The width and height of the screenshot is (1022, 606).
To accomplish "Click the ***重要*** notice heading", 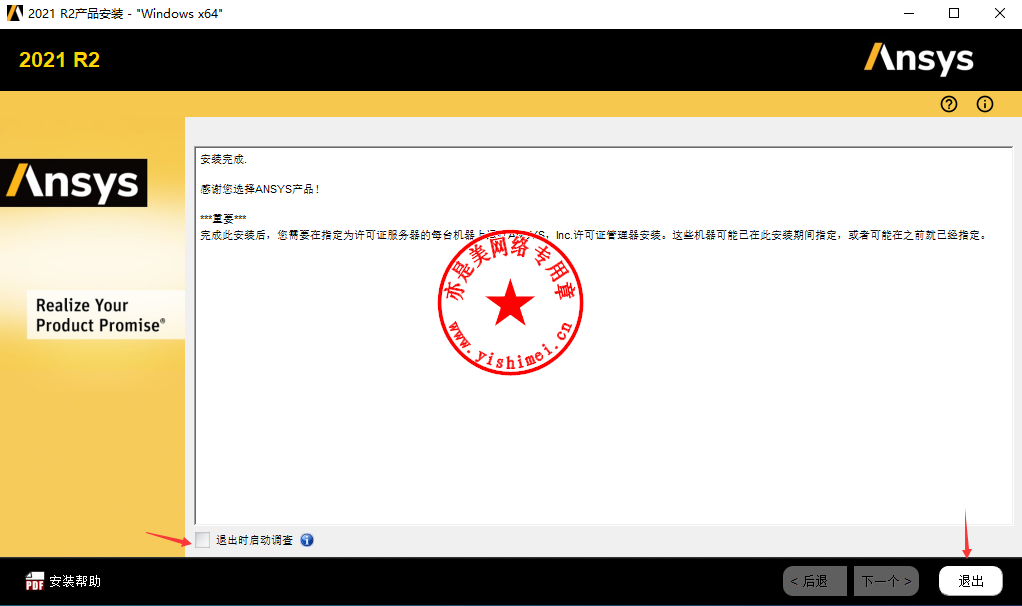I will point(223,219).
